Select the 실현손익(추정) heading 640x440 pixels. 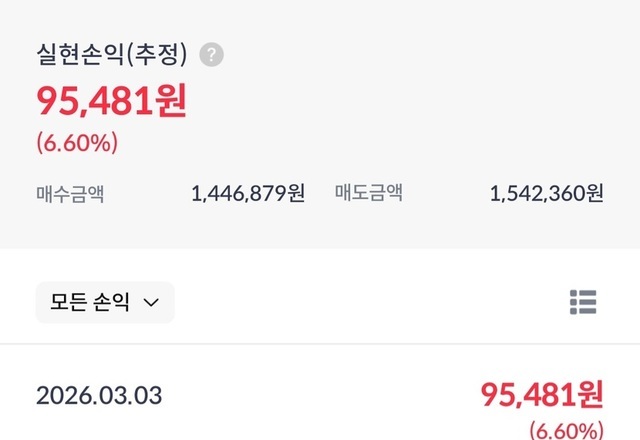point(114,55)
